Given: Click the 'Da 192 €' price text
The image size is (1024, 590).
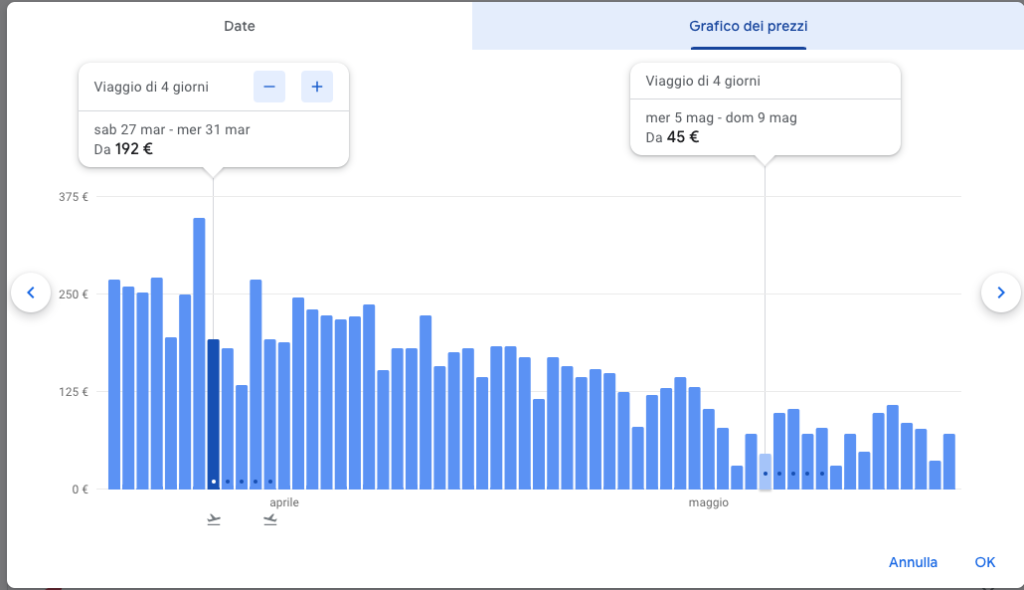Looking at the screenshot, I should pyautogui.click(x=123, y=149).
